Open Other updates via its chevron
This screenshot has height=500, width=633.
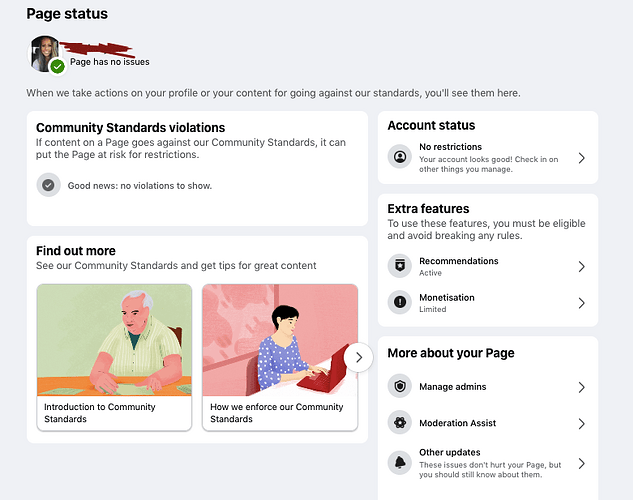click(x=581, y=463)
